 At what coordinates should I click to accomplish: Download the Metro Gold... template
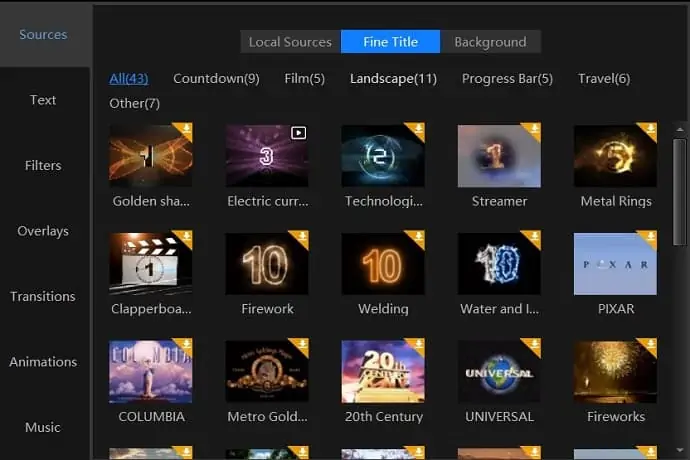pyautogui.click(x=302, y=345)
